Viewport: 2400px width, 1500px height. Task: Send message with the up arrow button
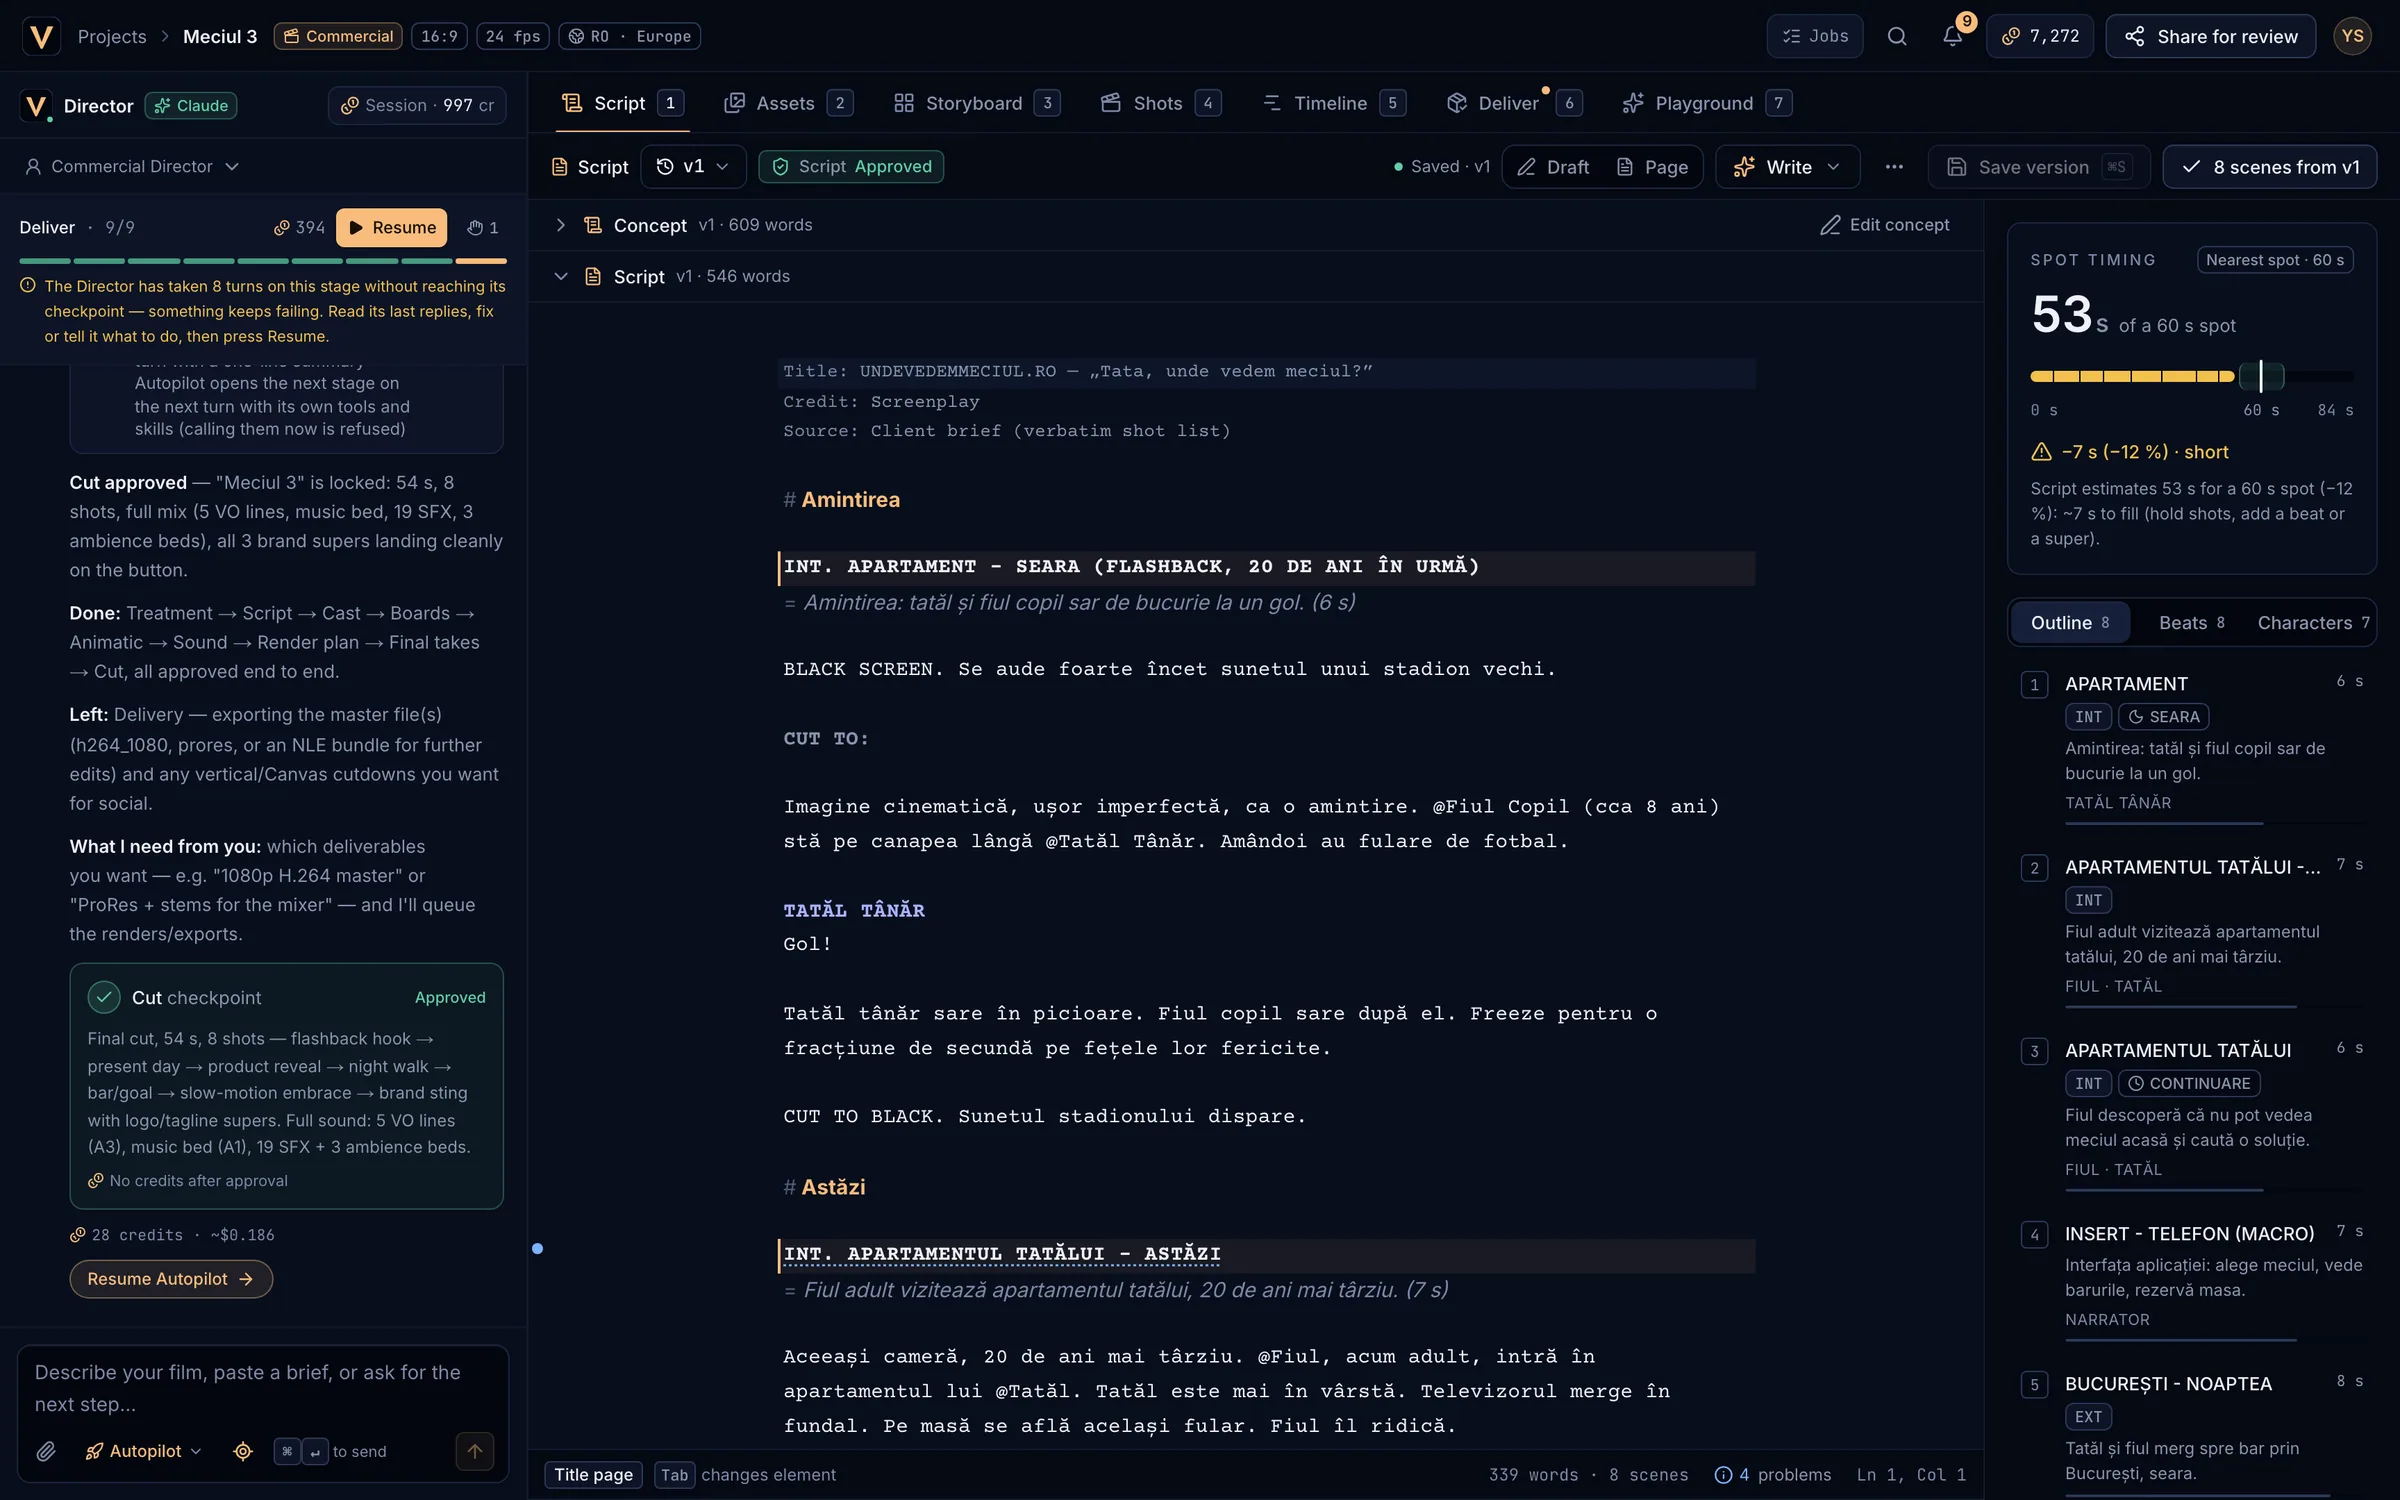coord(475,1451)
